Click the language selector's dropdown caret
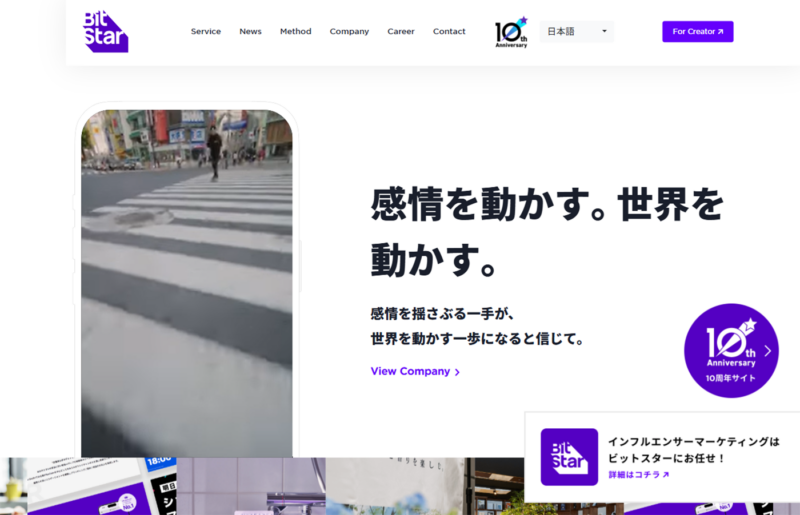The height and width of the screenshot is (515, 800). 604,32
